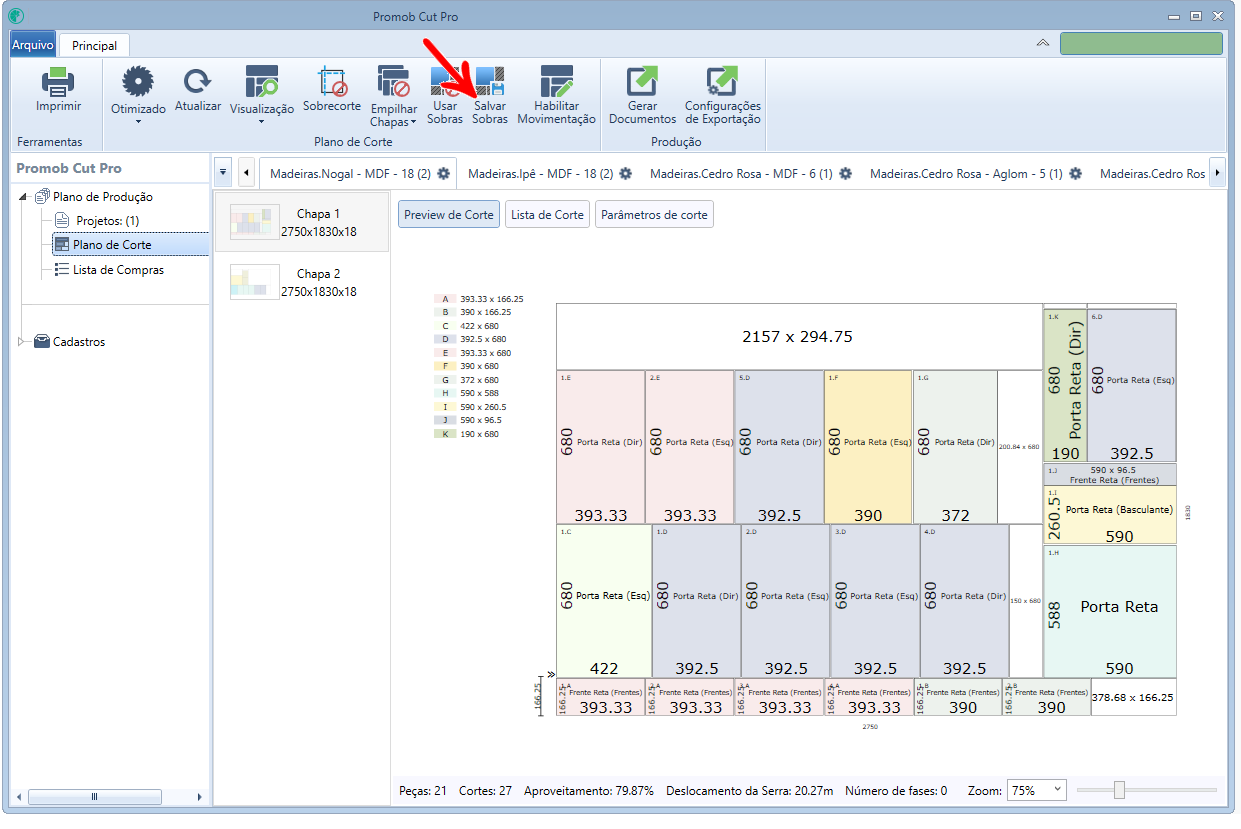Click gear icon on Cedro Rosa Aglom 5 tab
1241x829 pixels.
1076,173
